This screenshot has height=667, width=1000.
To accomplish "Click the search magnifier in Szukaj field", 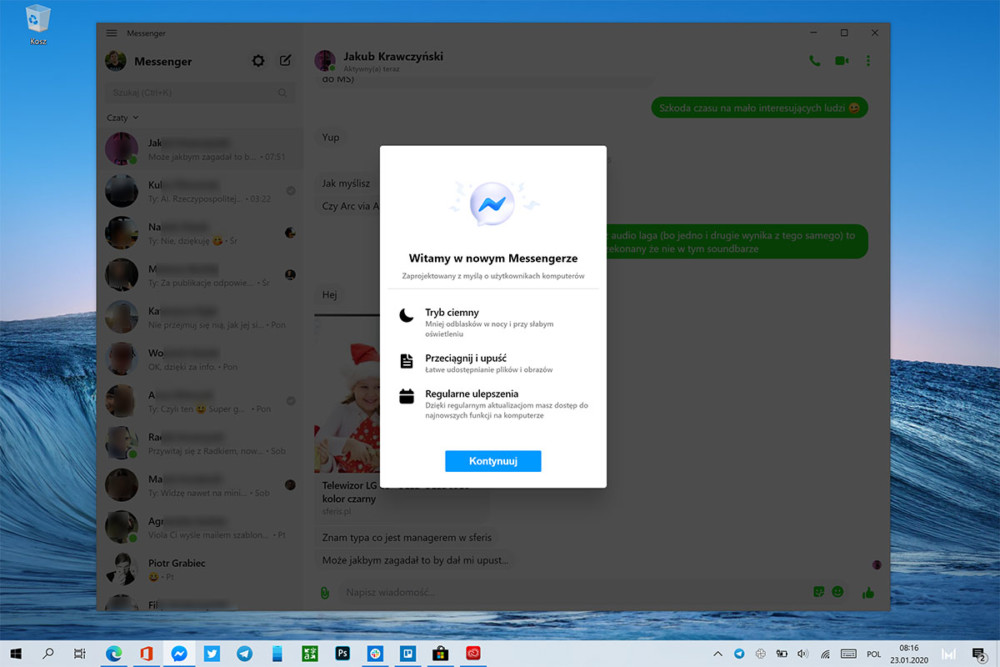I will (283, 93).
